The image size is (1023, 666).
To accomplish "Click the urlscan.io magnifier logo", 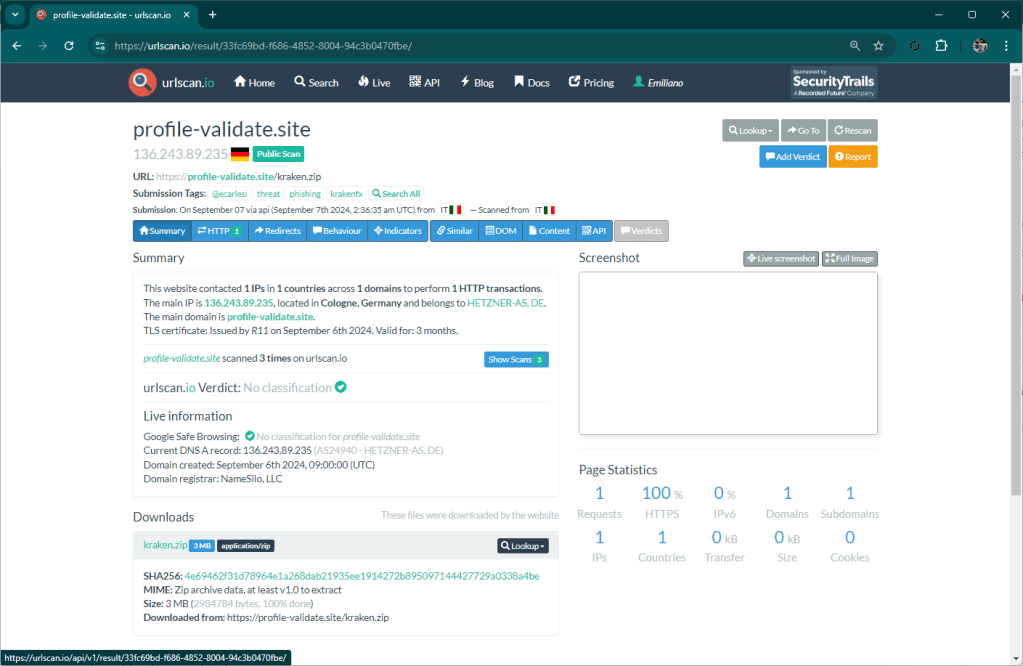I will pos(142,83).
